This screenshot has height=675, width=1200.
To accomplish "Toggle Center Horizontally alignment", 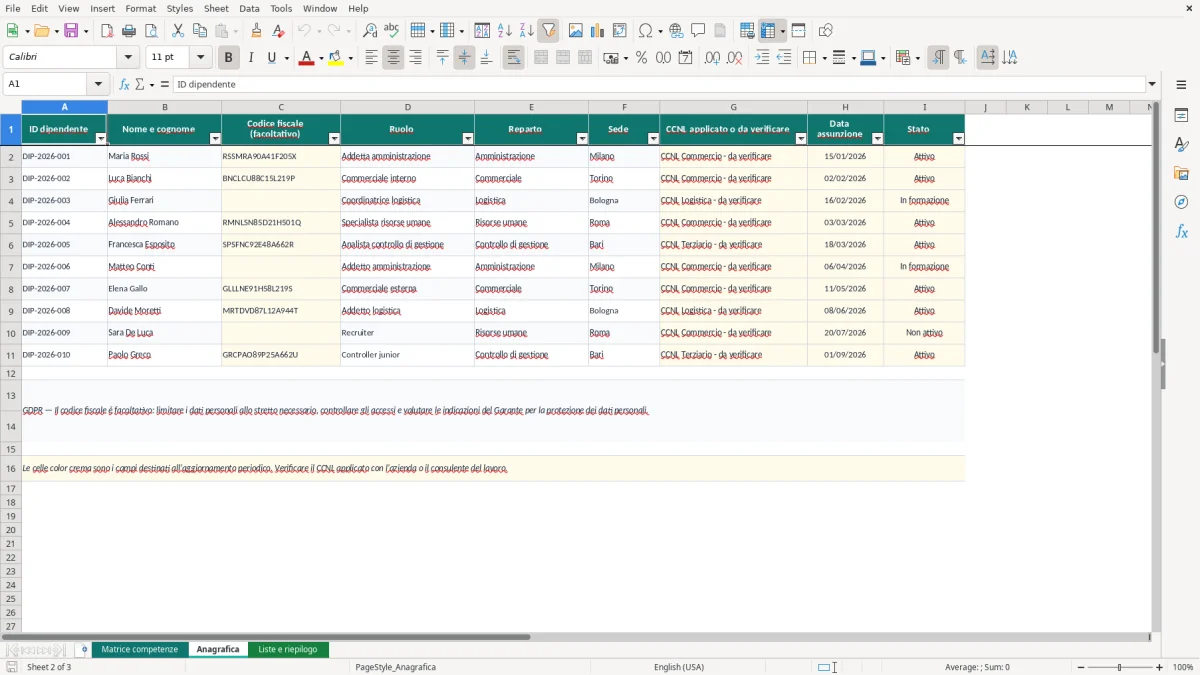I will 393,58.
